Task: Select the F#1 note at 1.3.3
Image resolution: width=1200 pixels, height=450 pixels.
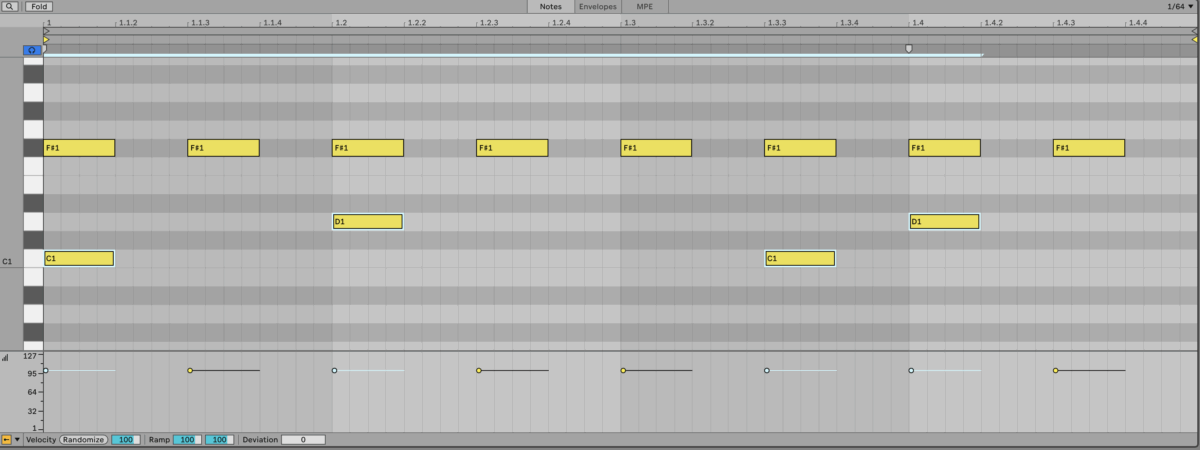Action: pos(800,148)
